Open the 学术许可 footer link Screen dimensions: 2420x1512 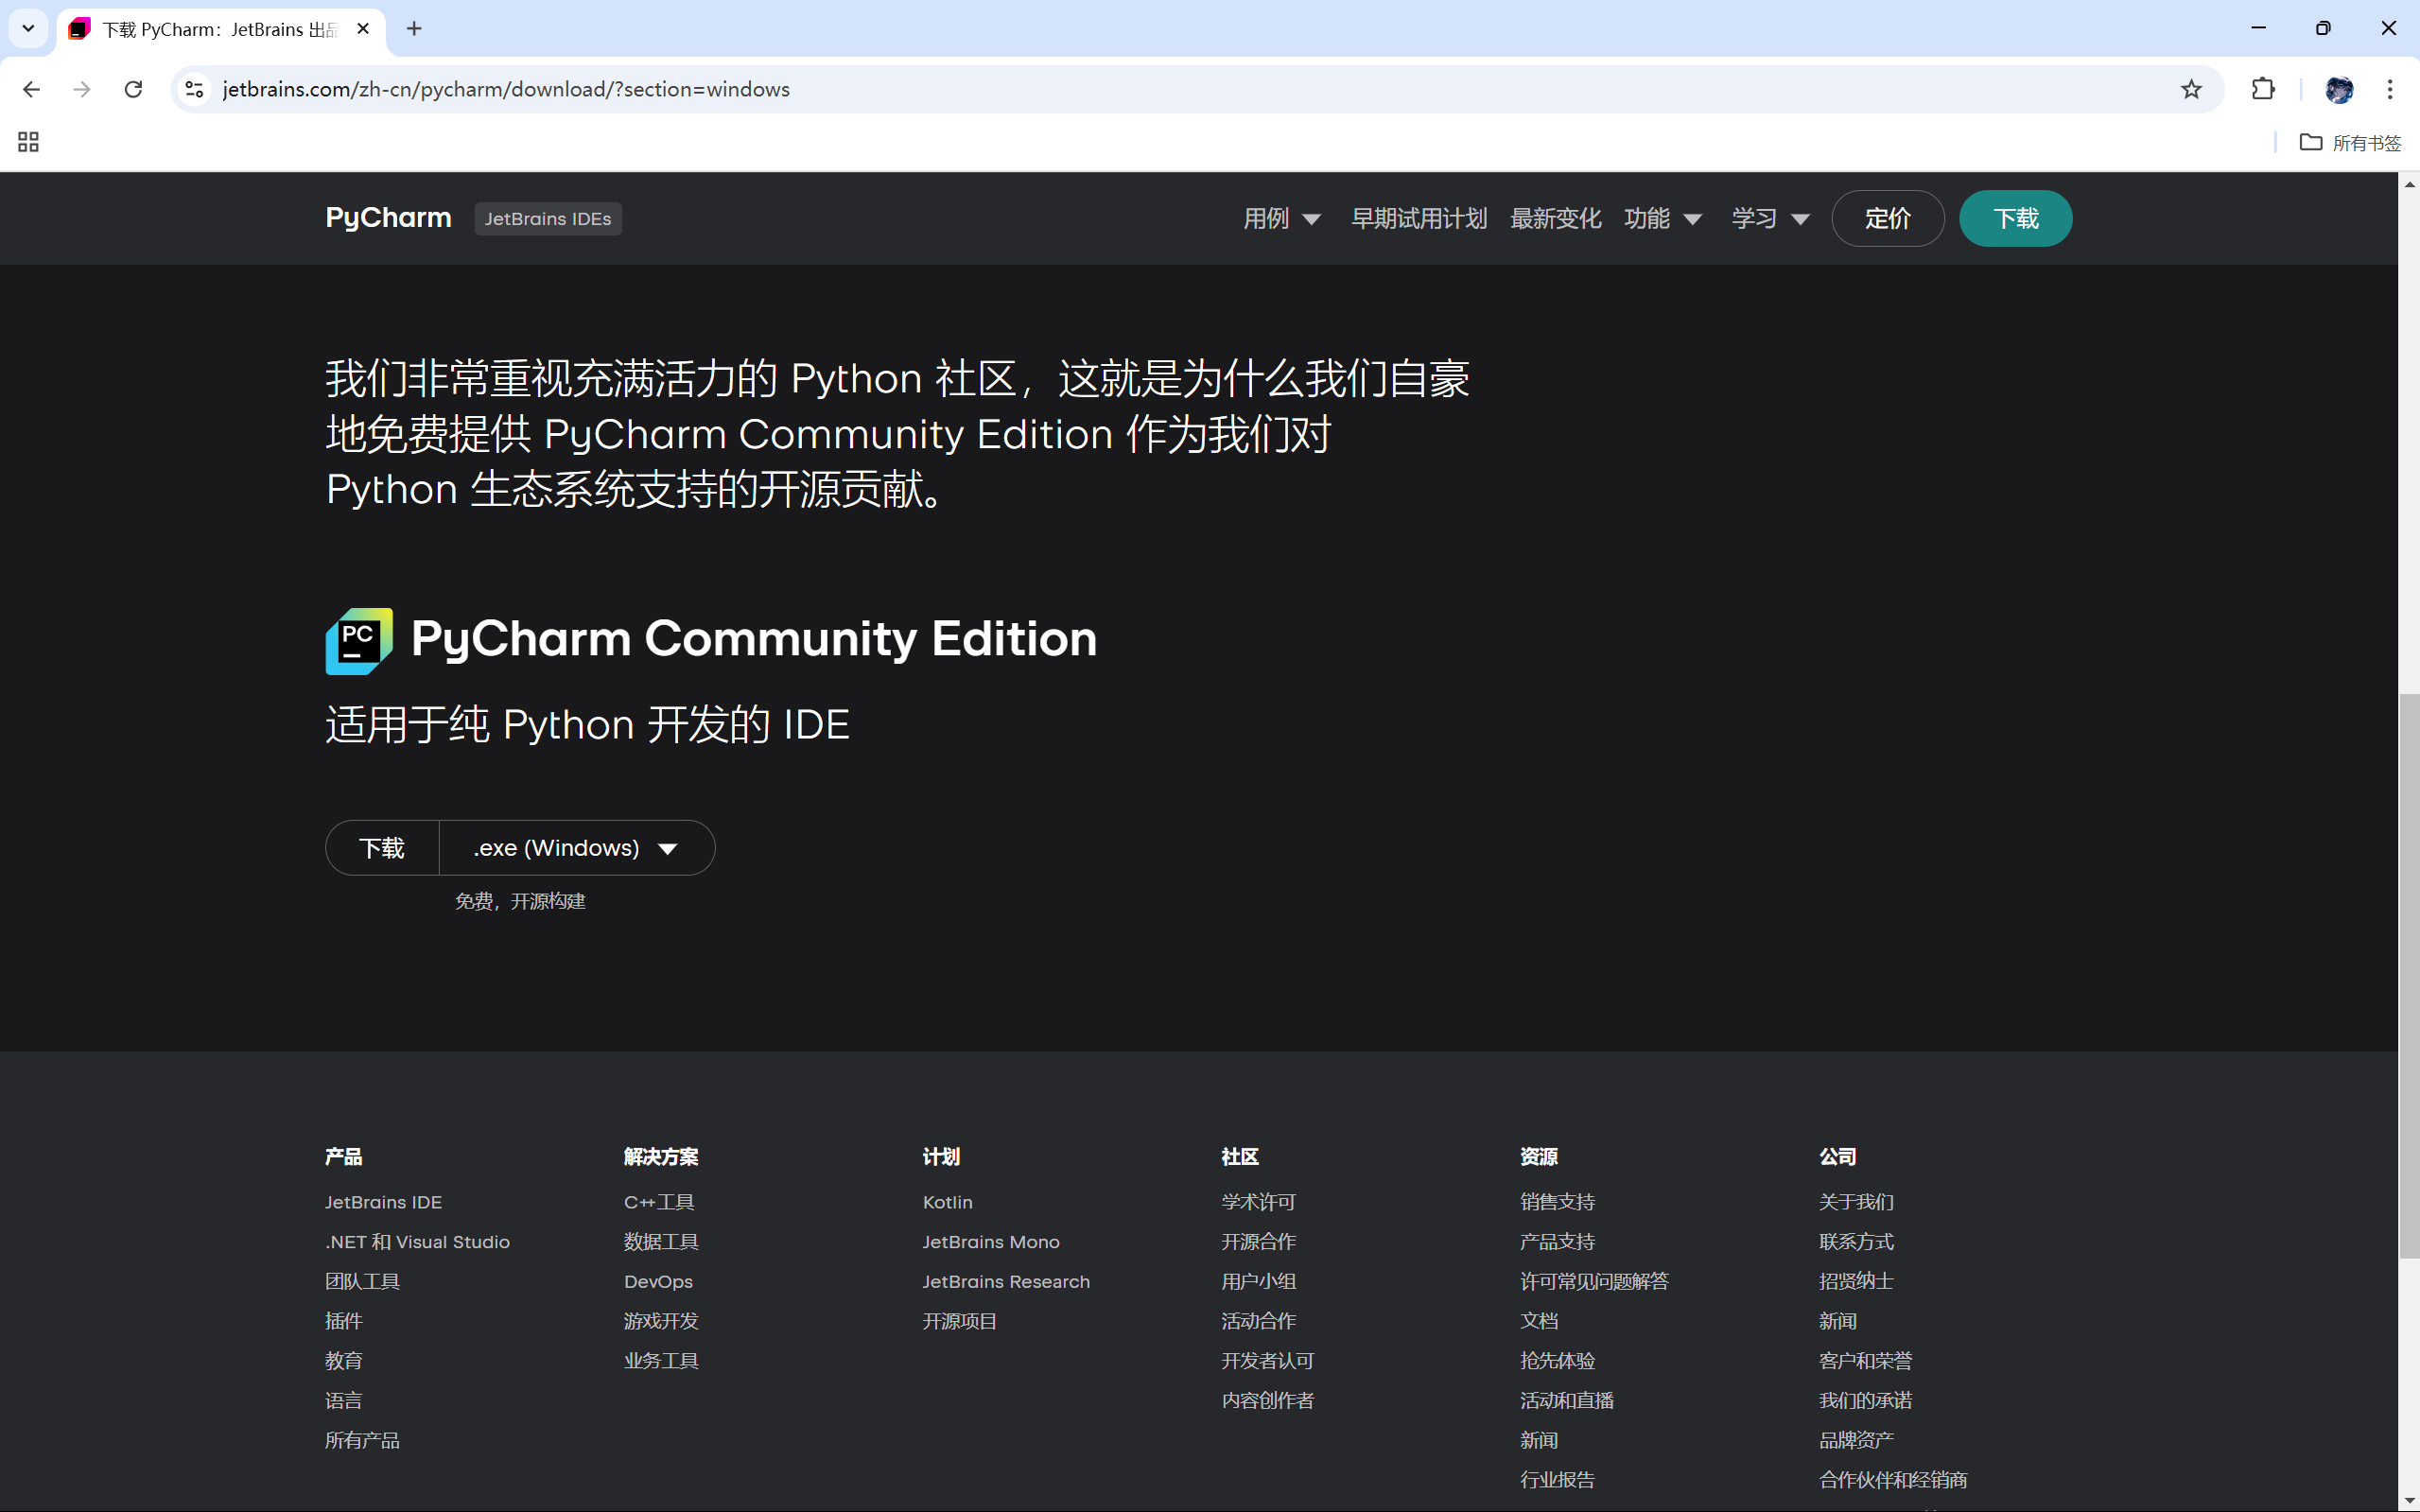tap(1258, 1202)
